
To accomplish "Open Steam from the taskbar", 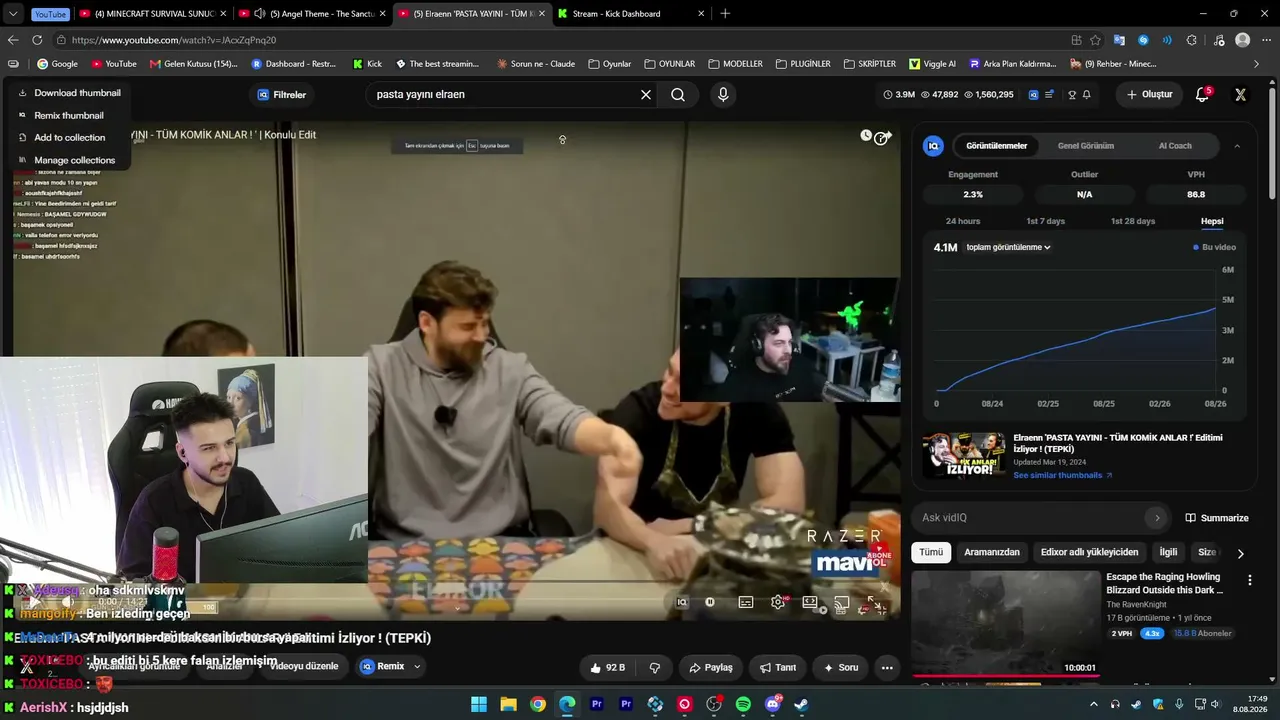I will [802, 704].
